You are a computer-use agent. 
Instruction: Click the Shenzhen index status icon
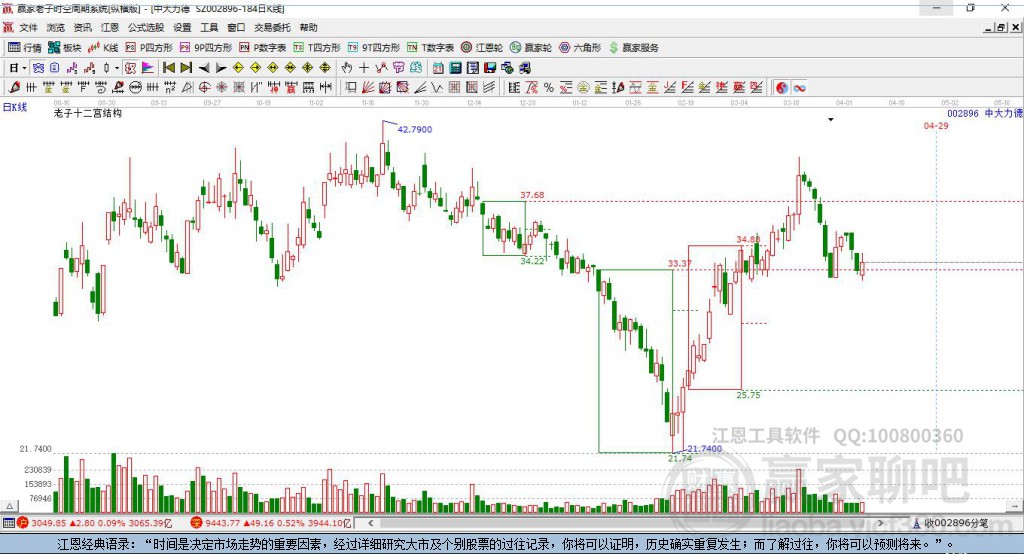pos(197,523)
